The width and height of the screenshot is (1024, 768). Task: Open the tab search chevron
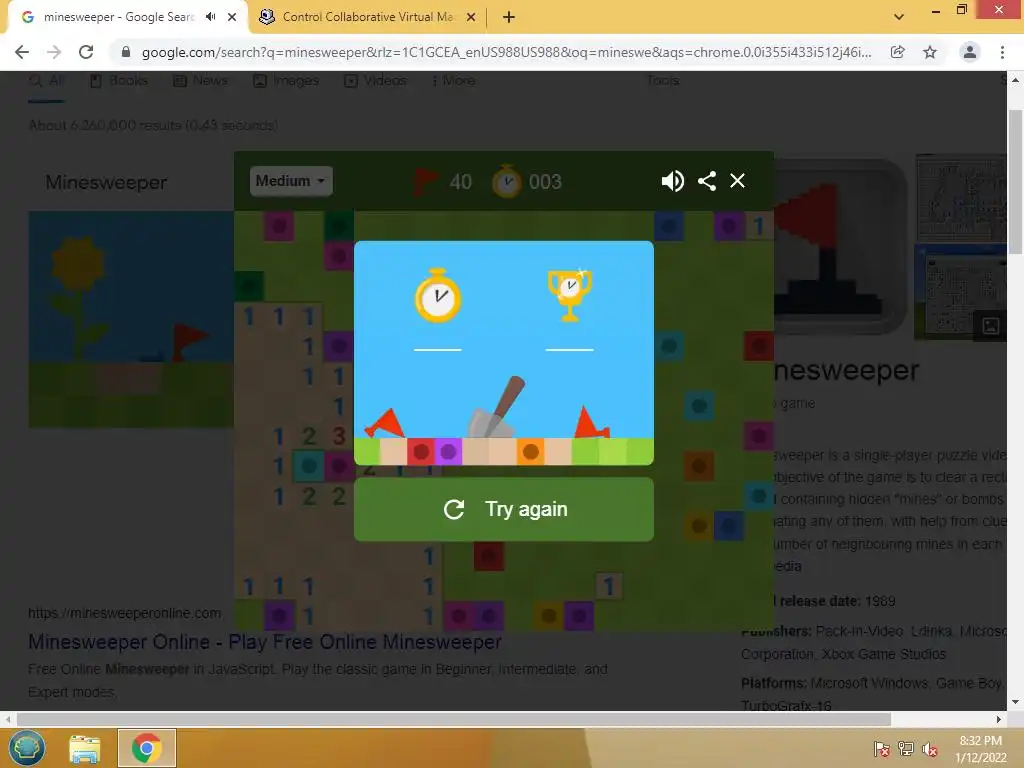(x=899, y=17)
